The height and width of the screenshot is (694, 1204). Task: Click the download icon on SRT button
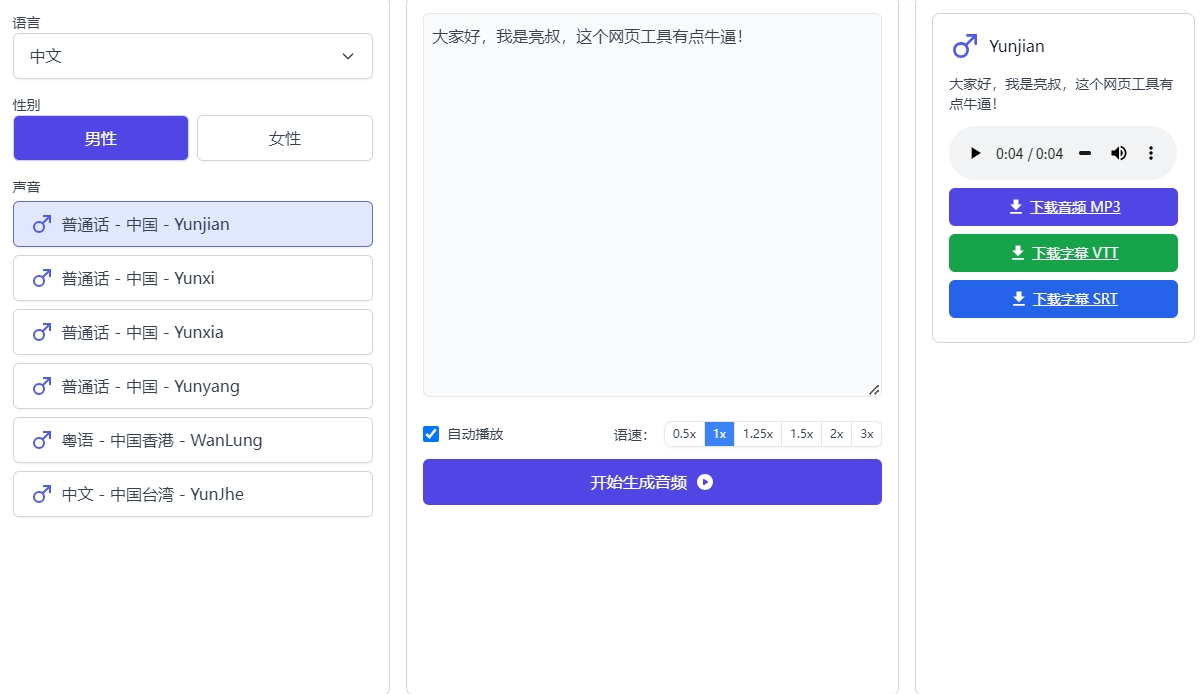pos(1019,299)
